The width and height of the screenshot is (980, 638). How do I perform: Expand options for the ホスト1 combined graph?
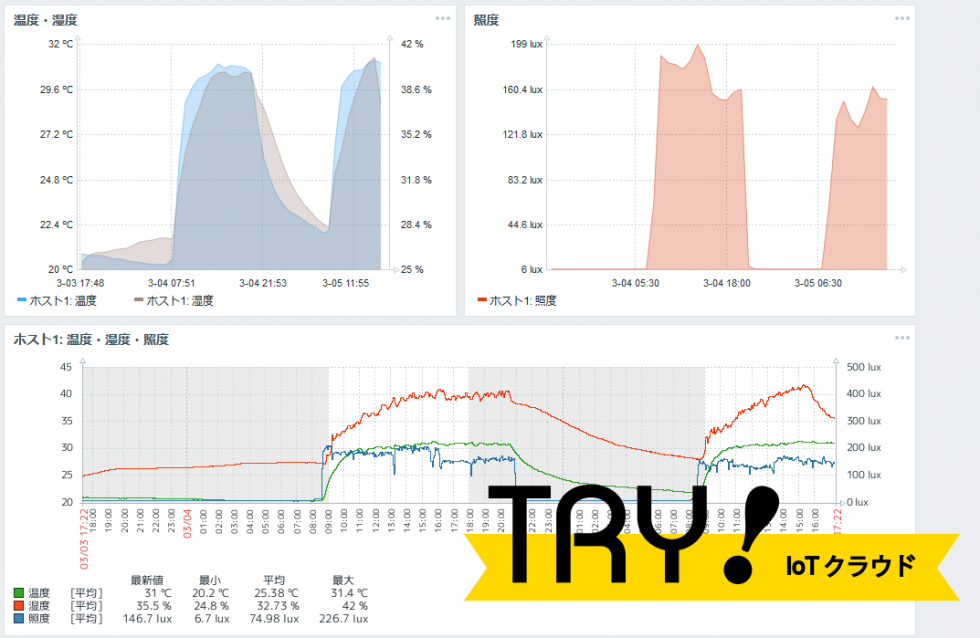point(903,340)
